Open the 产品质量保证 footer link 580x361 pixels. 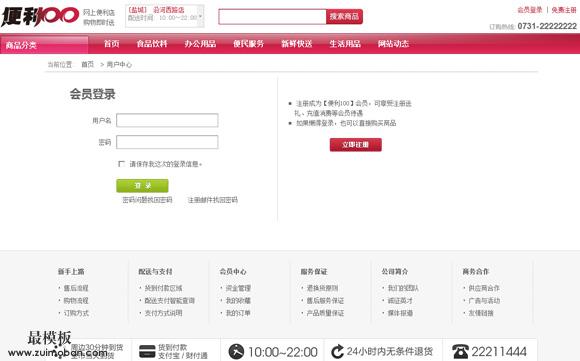click(x=325, y=313)
